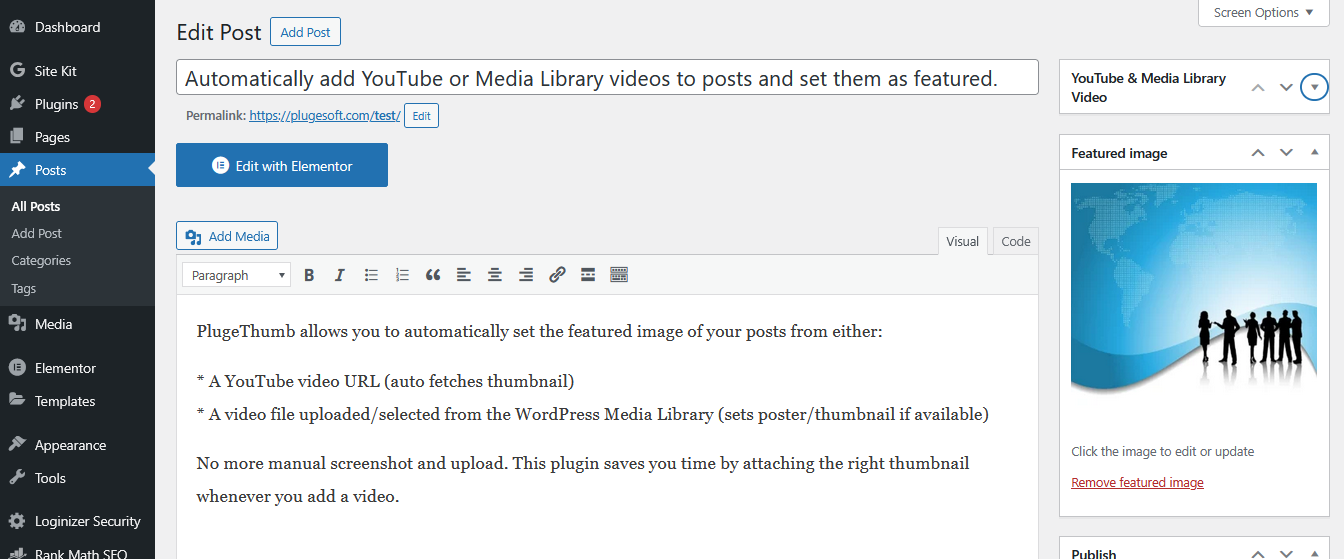The width and height of the screenshot is (1344, 559).
Task: Open the plugesoft.com/test permalink
Action: tap(325, 116)
